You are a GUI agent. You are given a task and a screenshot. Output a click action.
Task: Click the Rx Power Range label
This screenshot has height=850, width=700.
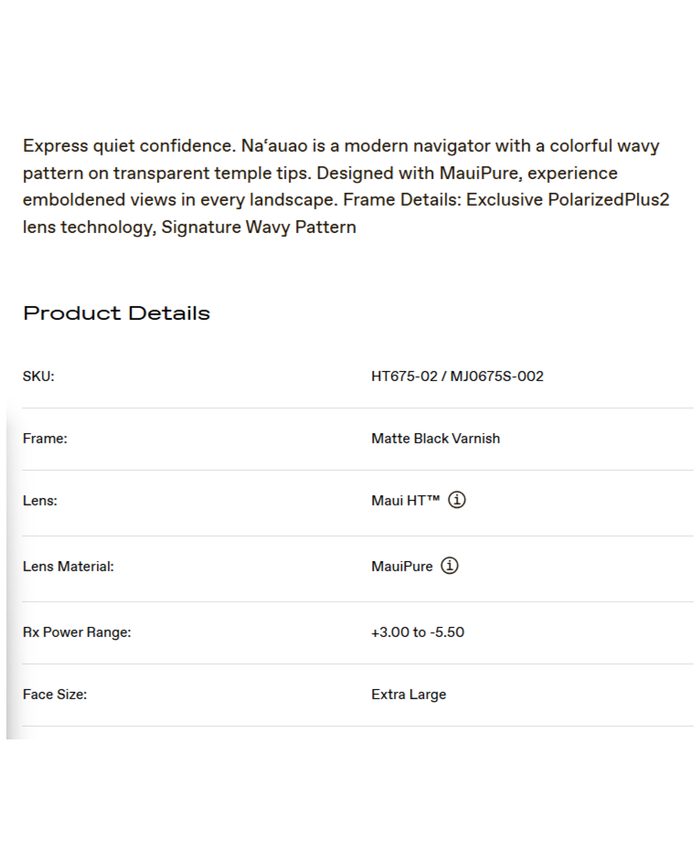[77, 633]
